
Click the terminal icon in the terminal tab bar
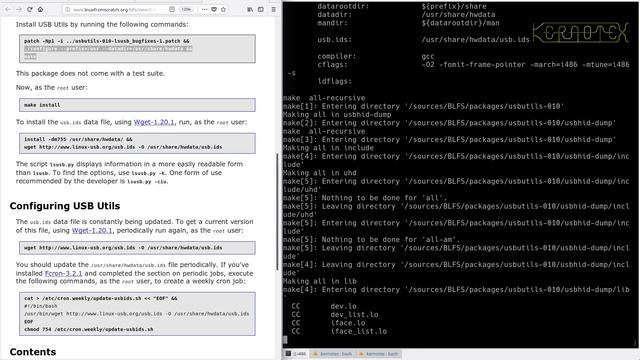click(x=288, y=353)
